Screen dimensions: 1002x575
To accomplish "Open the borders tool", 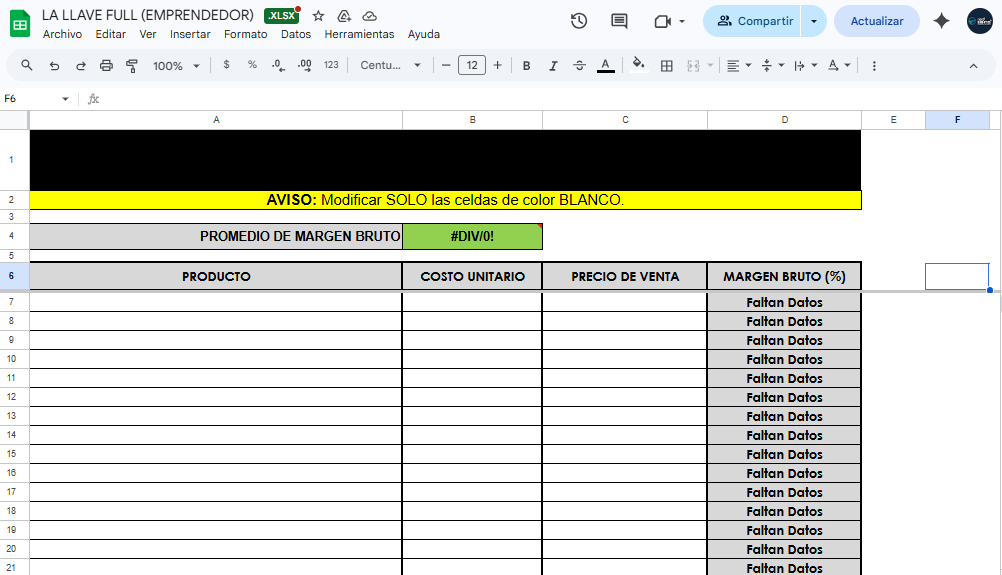I will [667, 66].
